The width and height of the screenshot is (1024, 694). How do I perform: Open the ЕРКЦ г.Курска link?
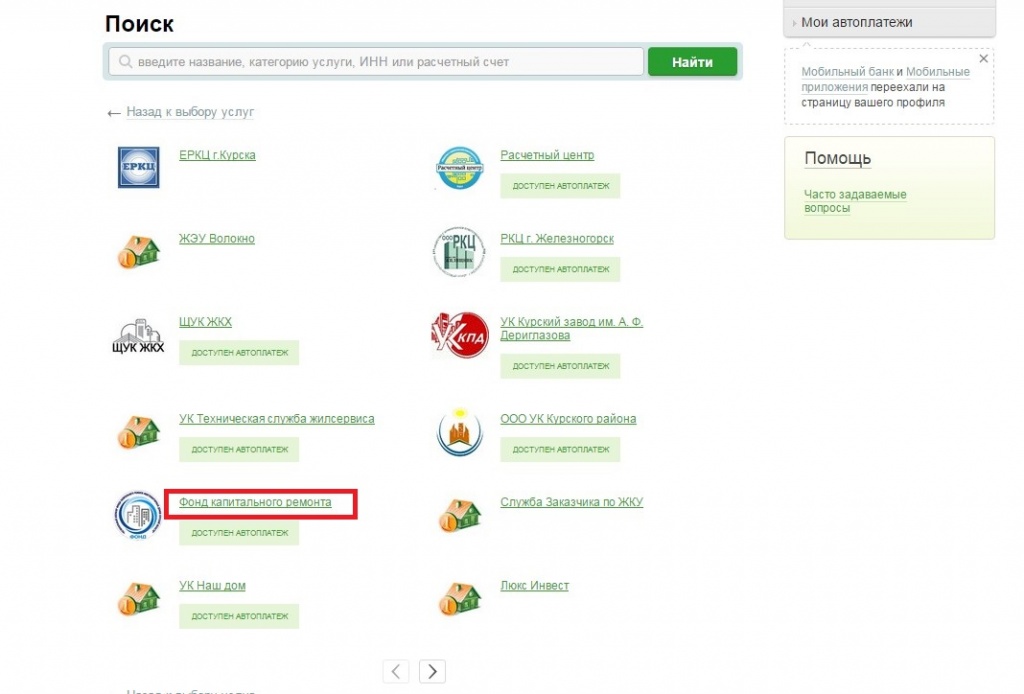(217, 155)
